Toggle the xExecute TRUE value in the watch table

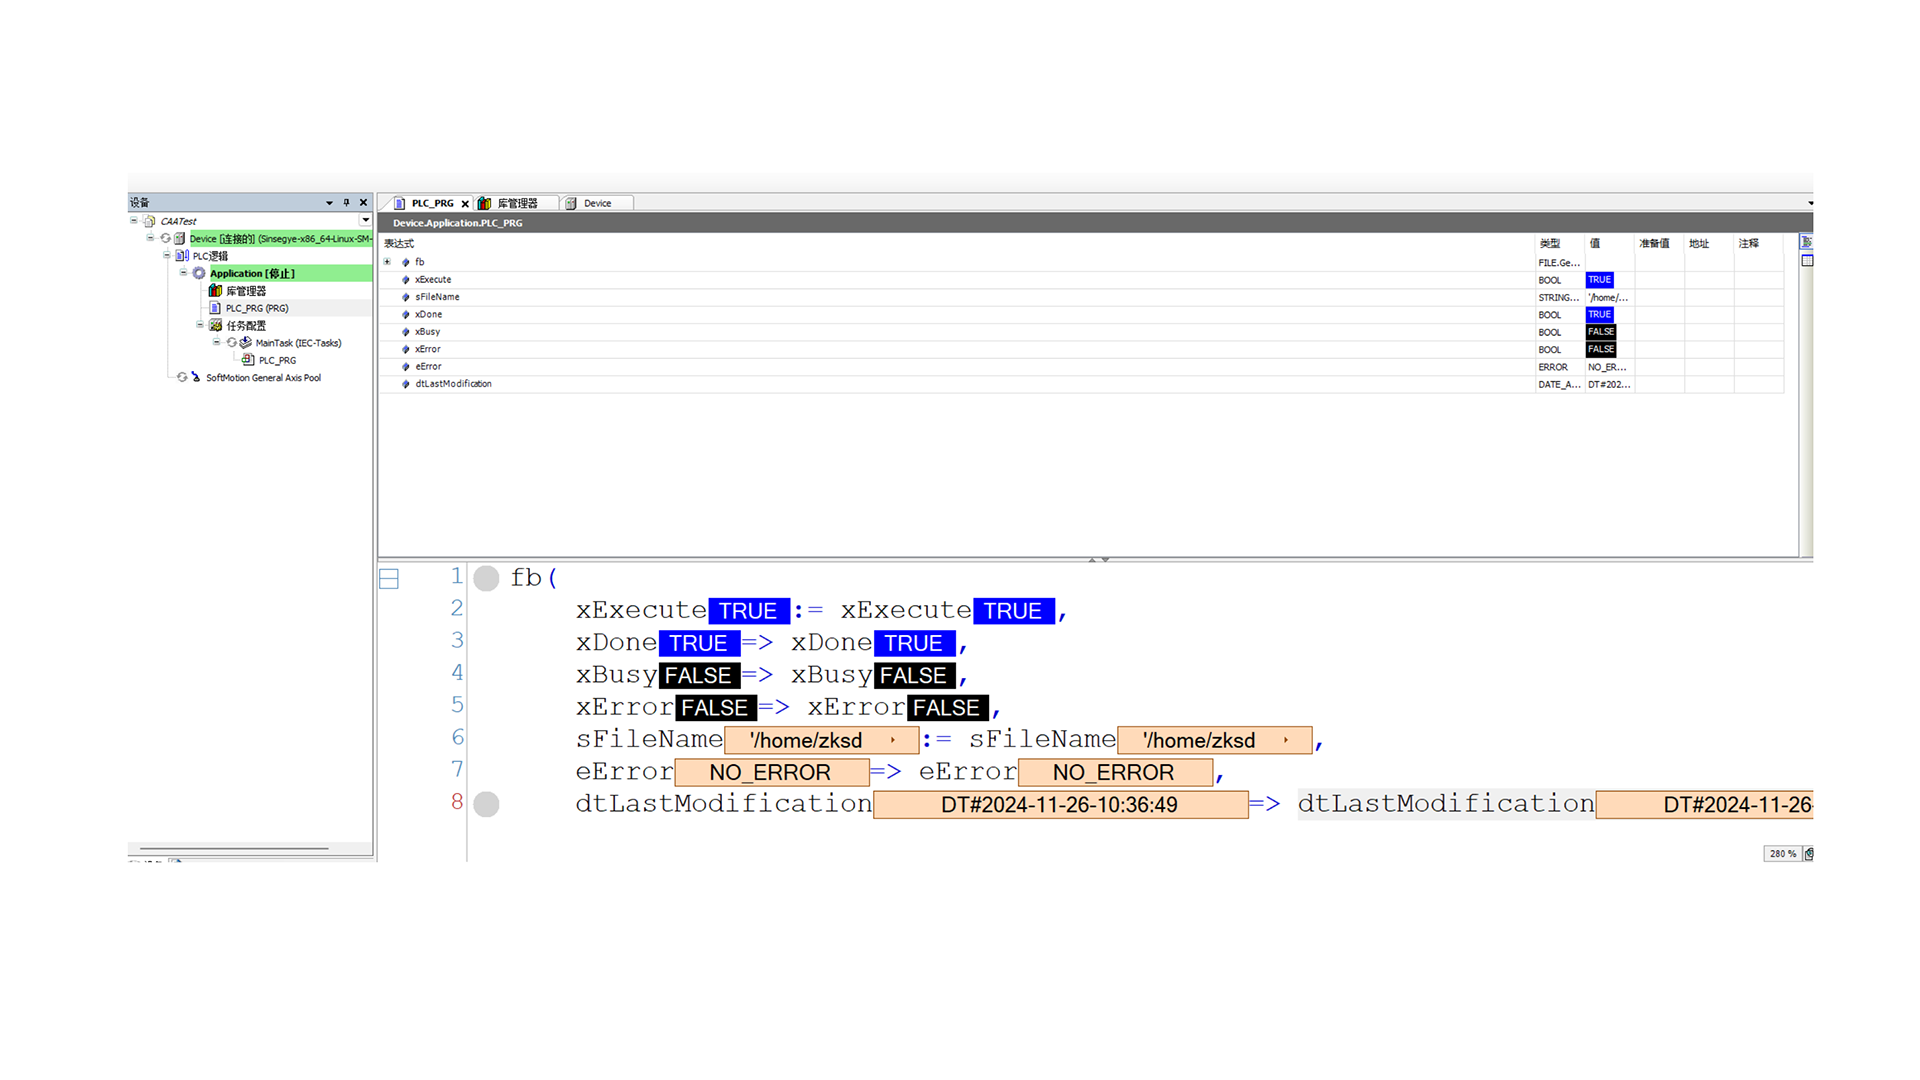point(1599,280)
